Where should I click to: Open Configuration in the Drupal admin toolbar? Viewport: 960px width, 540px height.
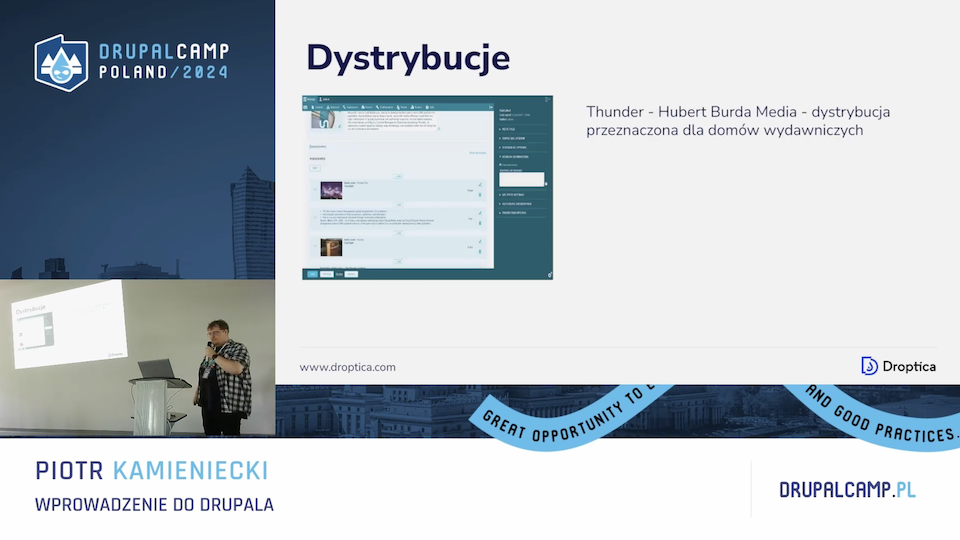pyautogui.click(x=384, y=107)
